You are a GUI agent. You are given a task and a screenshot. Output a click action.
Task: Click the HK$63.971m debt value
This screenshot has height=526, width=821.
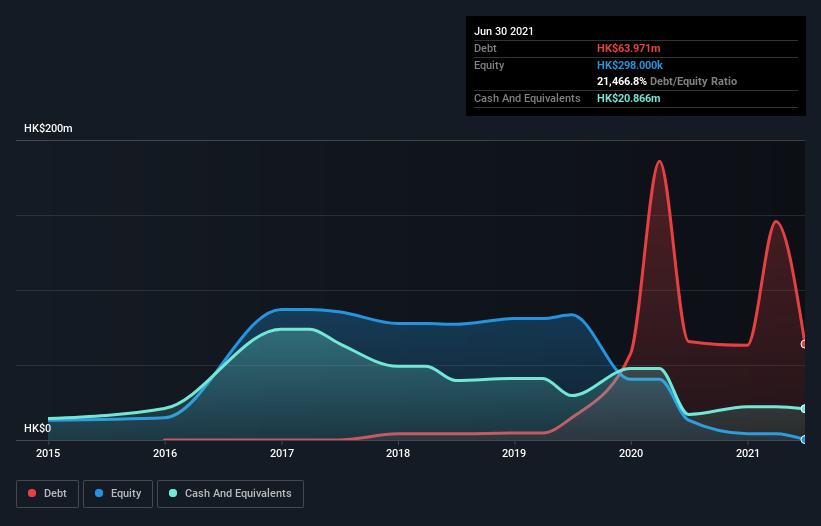coord(628,48)
